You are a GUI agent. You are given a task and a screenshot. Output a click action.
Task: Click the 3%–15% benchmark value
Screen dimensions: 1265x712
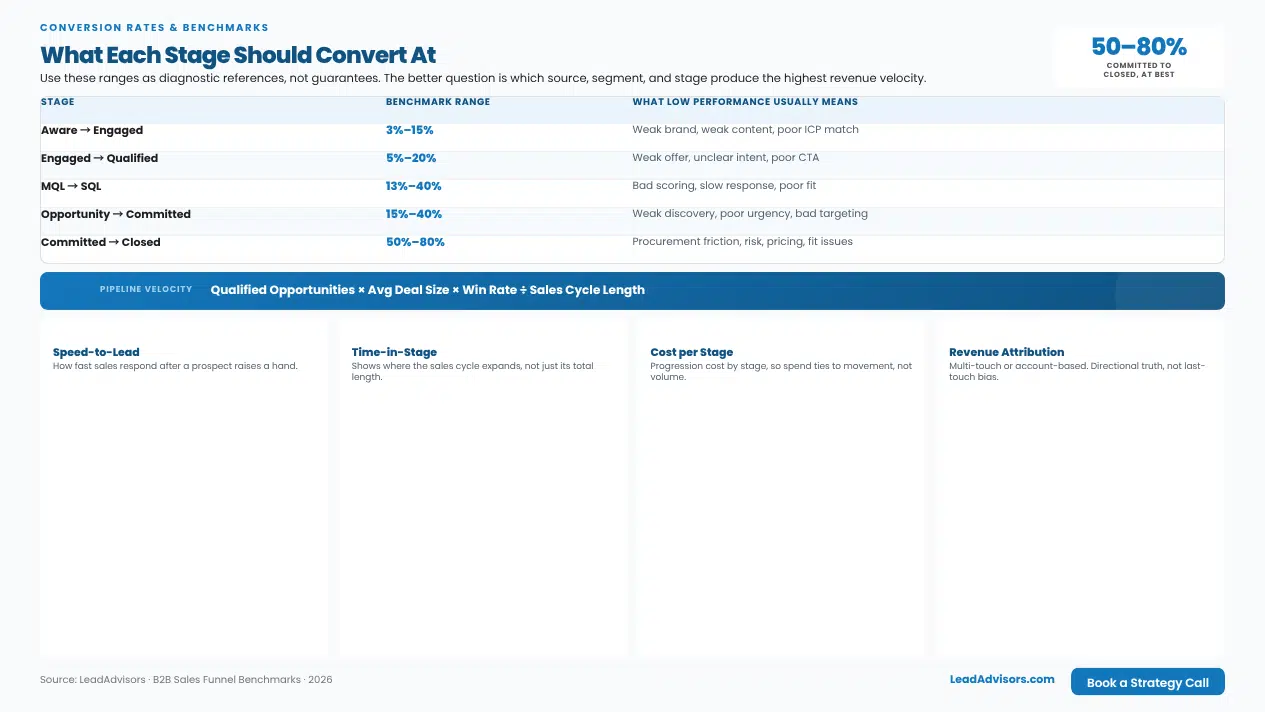tap(410, 130)
